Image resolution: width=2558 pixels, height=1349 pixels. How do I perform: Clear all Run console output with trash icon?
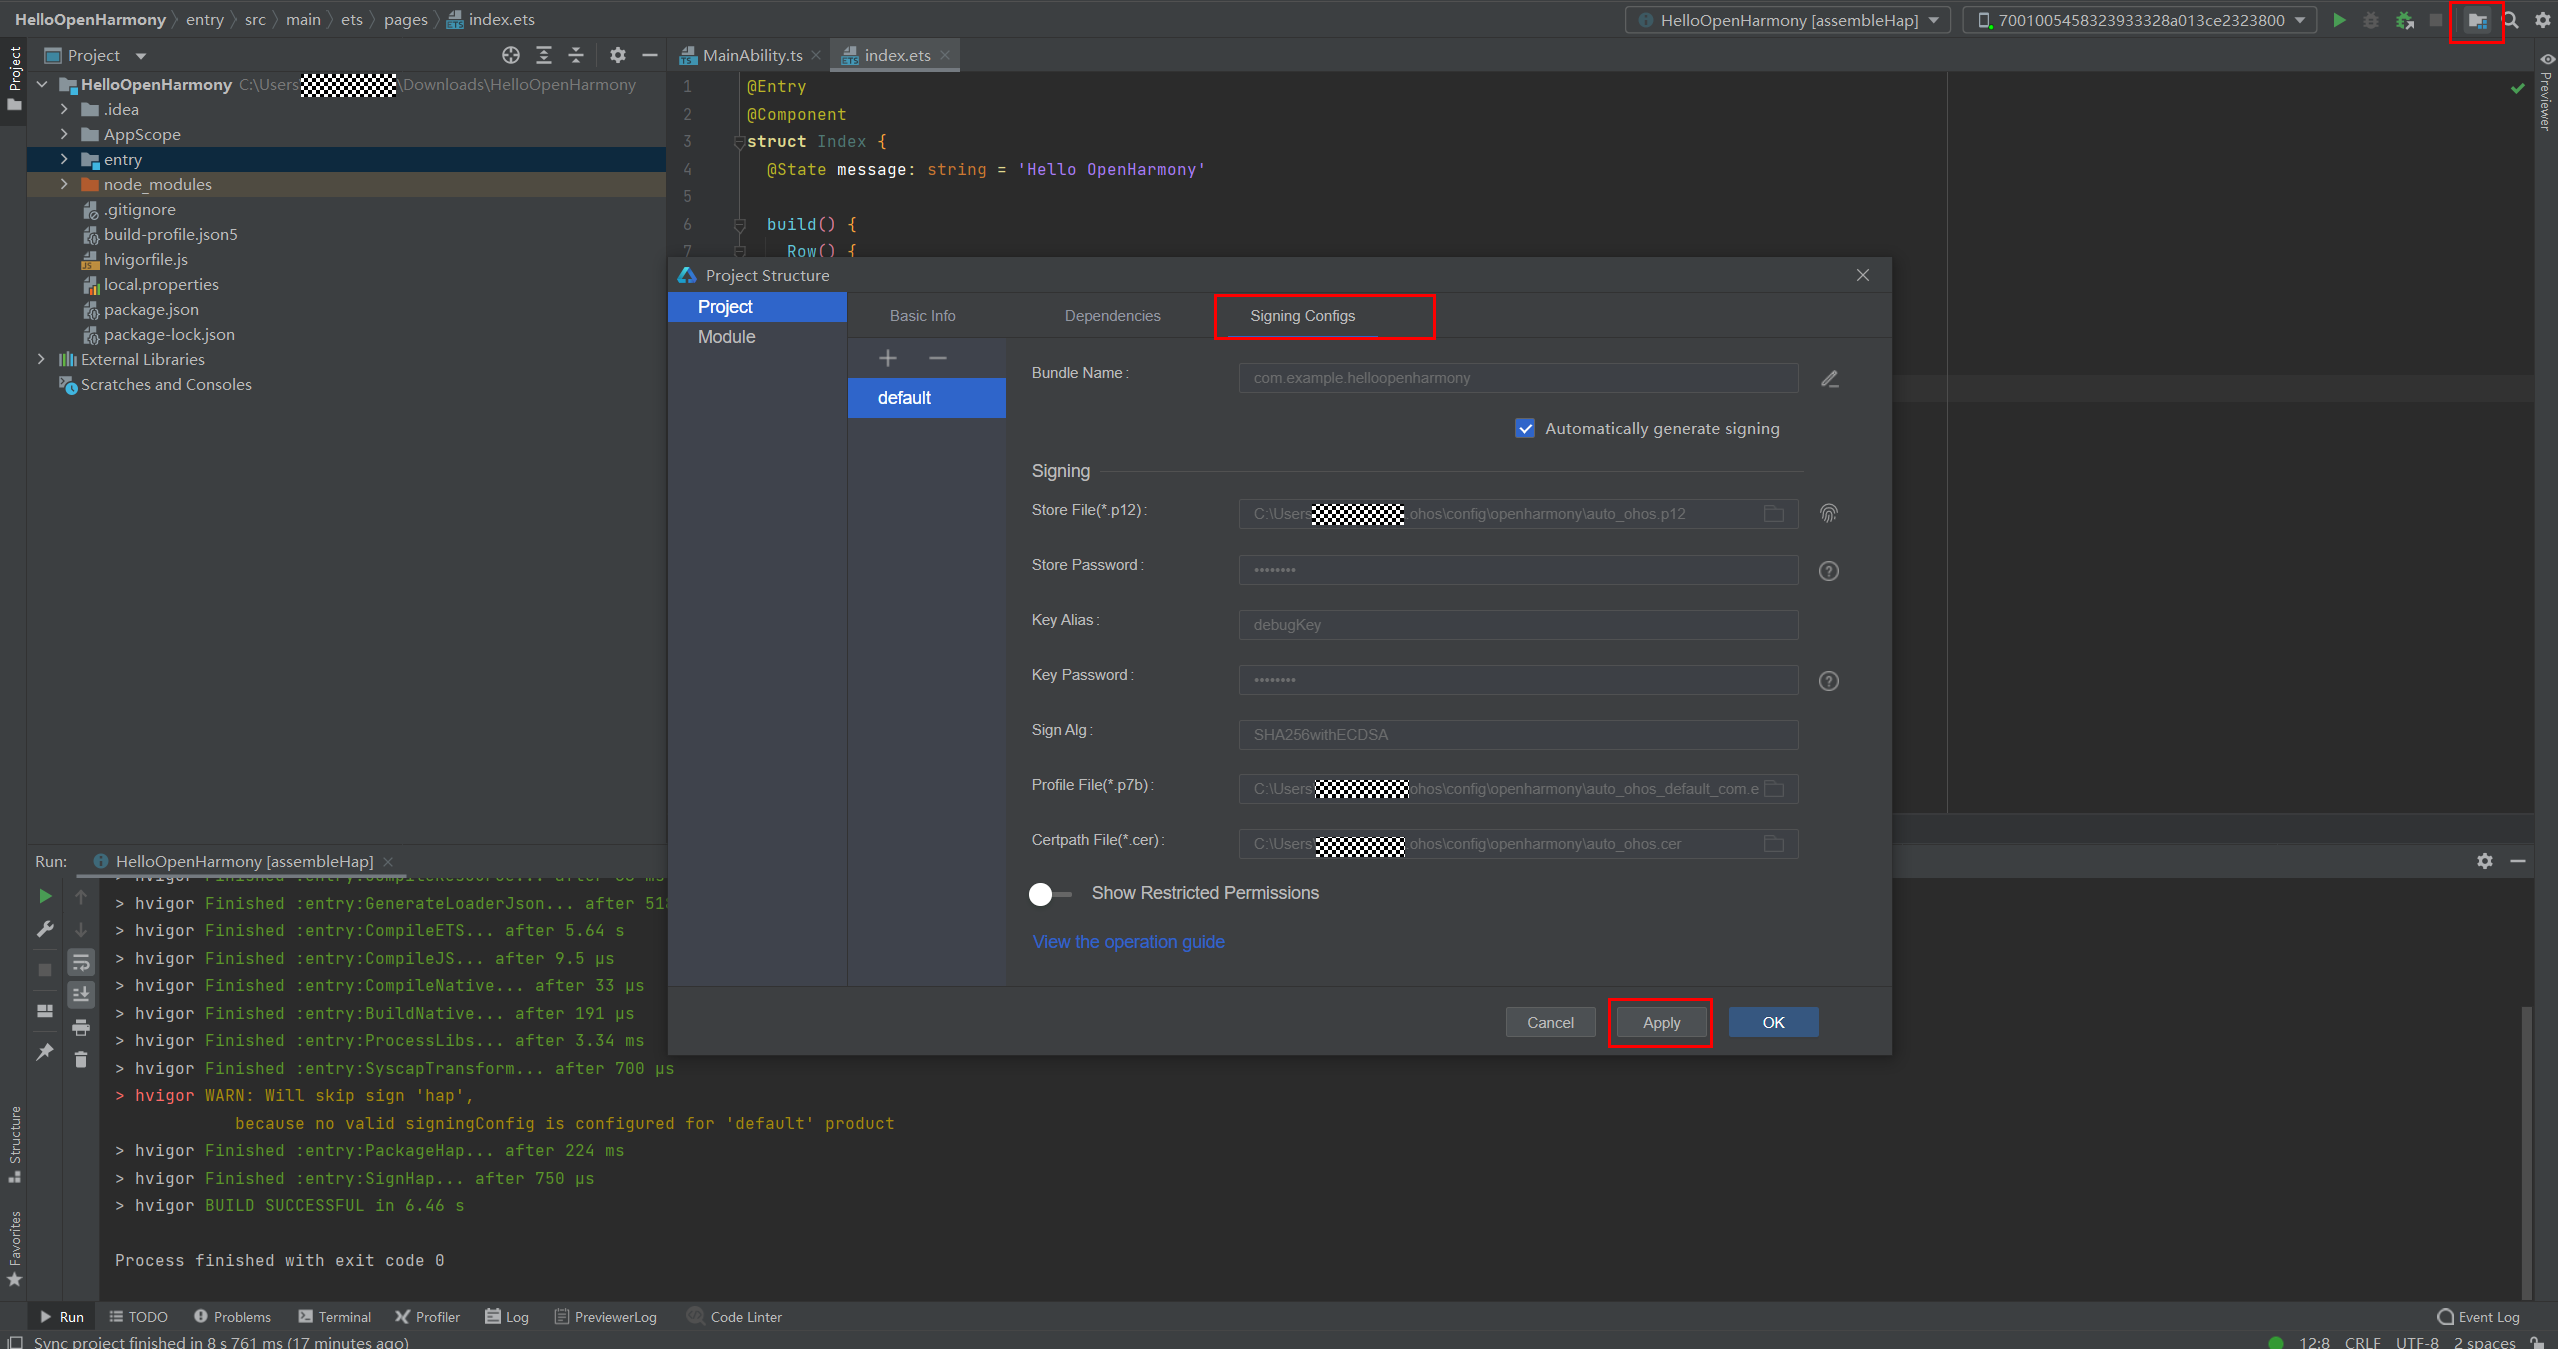pos(81,1059)
